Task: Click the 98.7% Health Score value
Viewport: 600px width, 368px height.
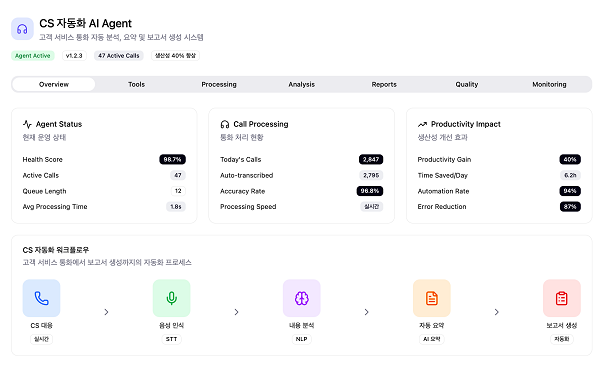Action: pos(172,160)
